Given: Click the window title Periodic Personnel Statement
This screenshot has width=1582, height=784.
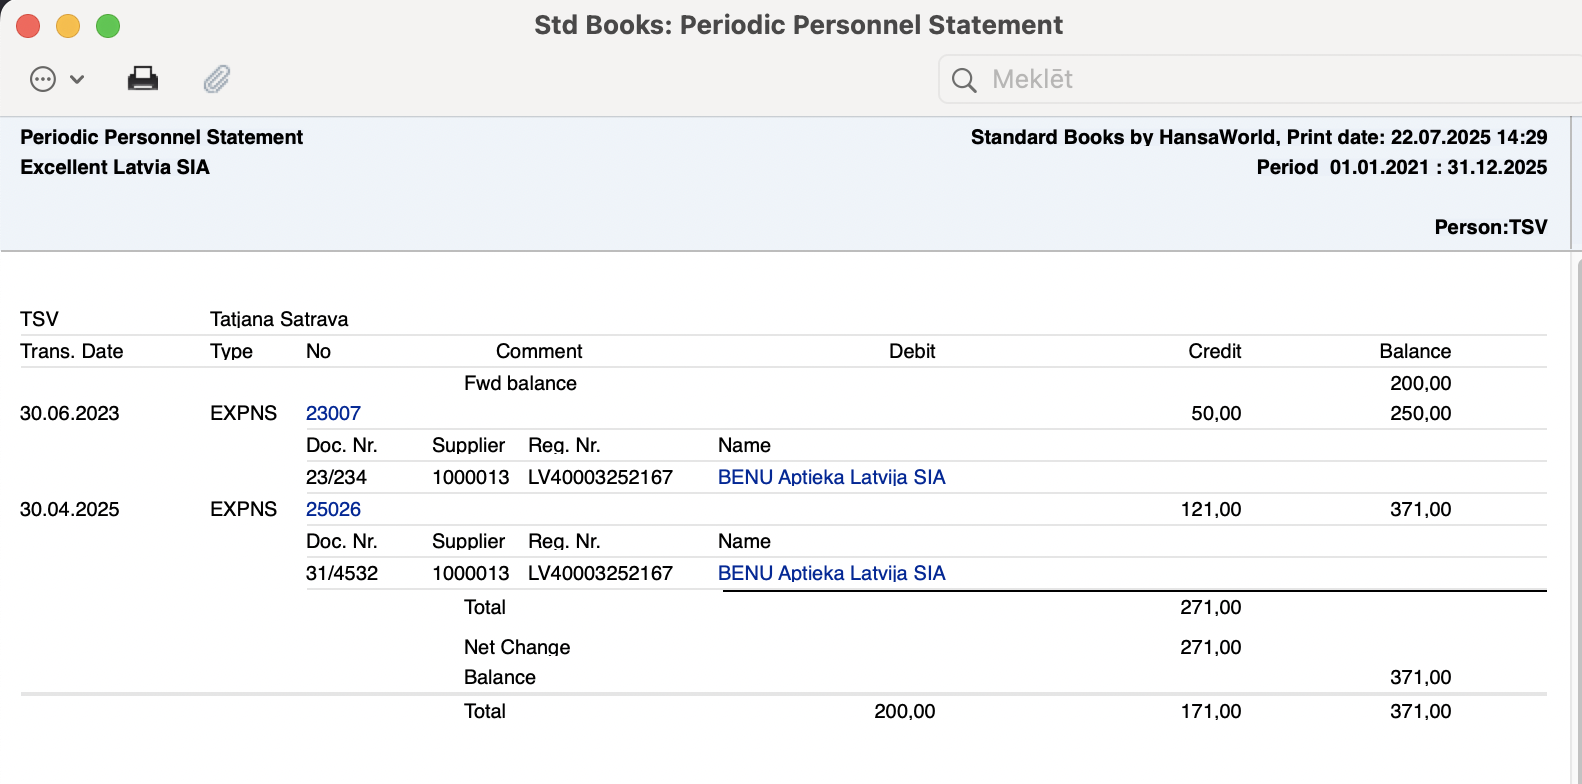Looking at the screenshot, I should [x=798, y=25].
